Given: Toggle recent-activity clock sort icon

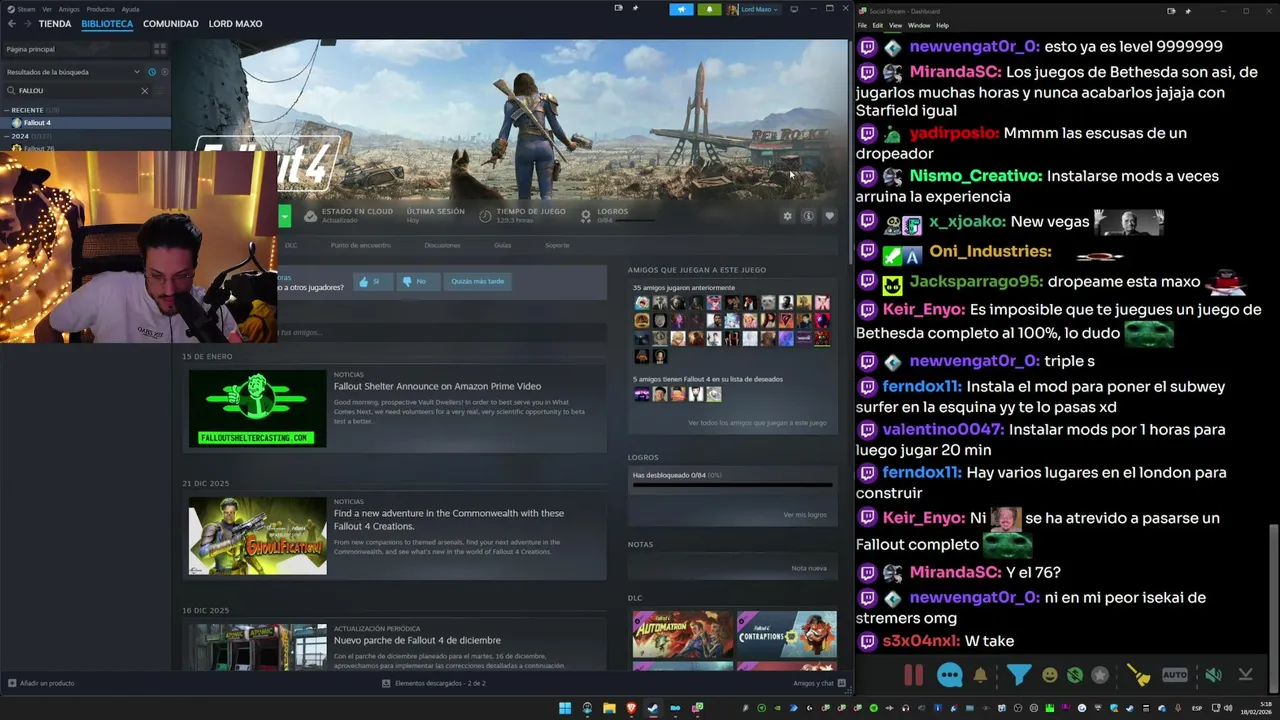Looking at the screenshot, I should tap(152, 72).
